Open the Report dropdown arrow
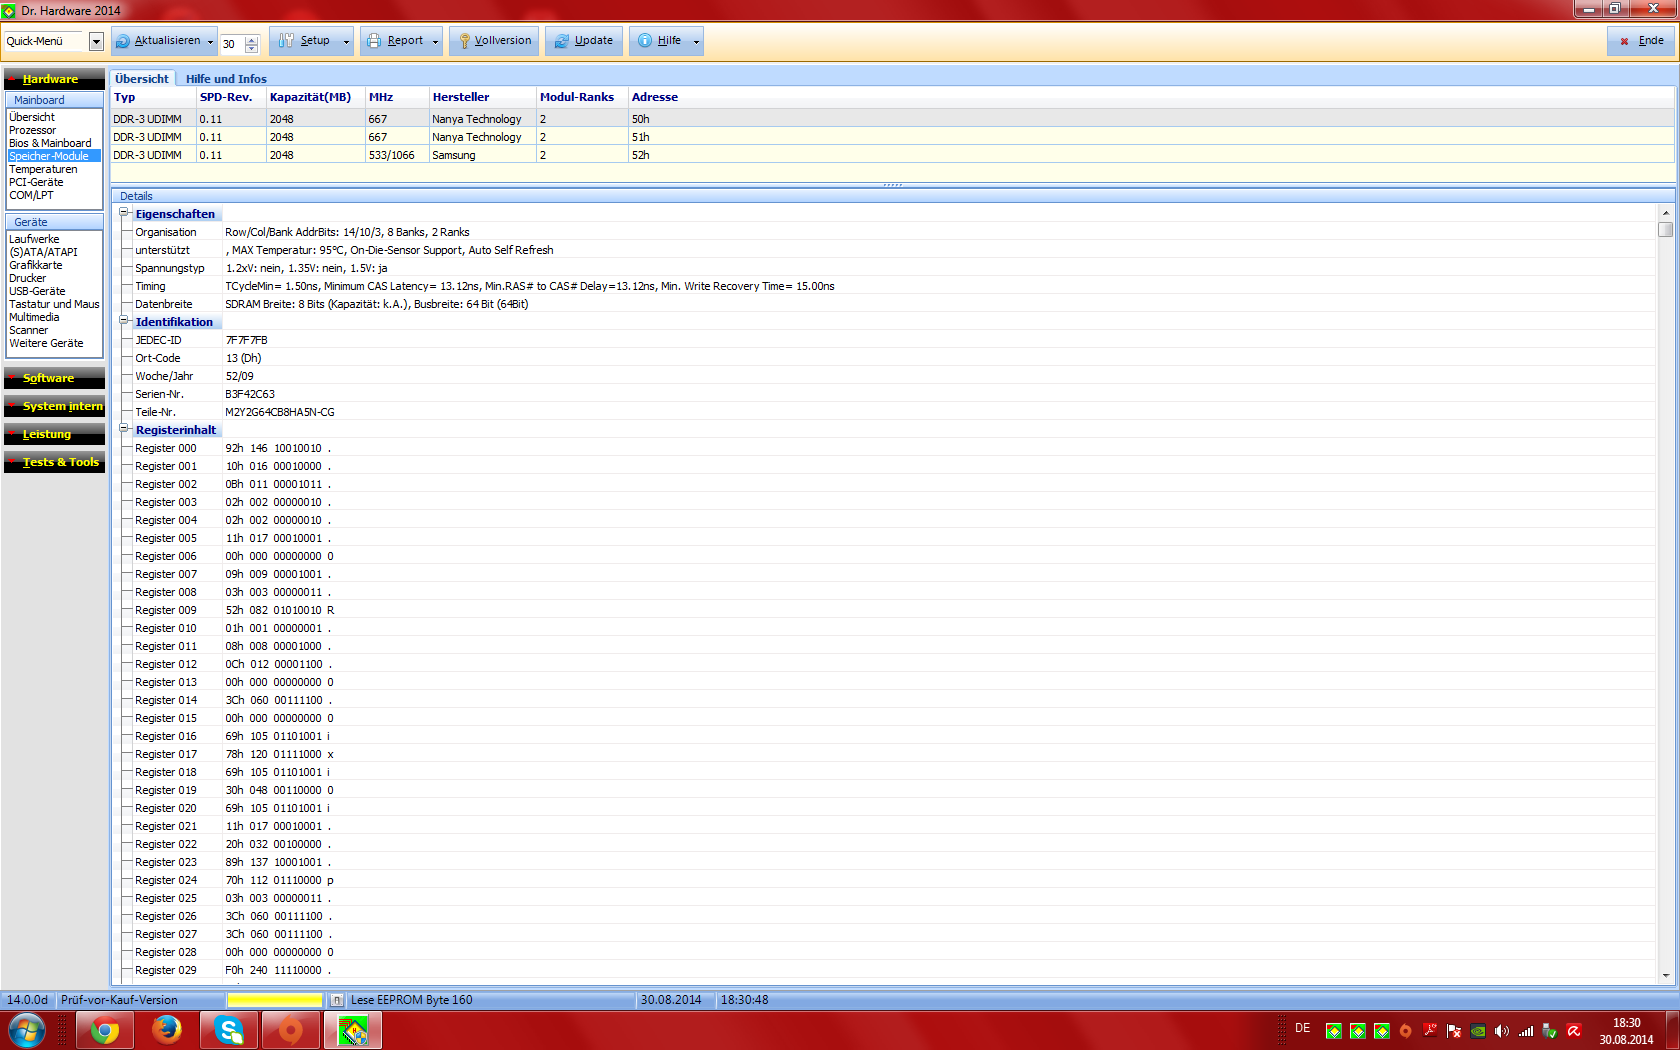The width and height of the screenshot is (1680, 1050). [x=435, y=42]
